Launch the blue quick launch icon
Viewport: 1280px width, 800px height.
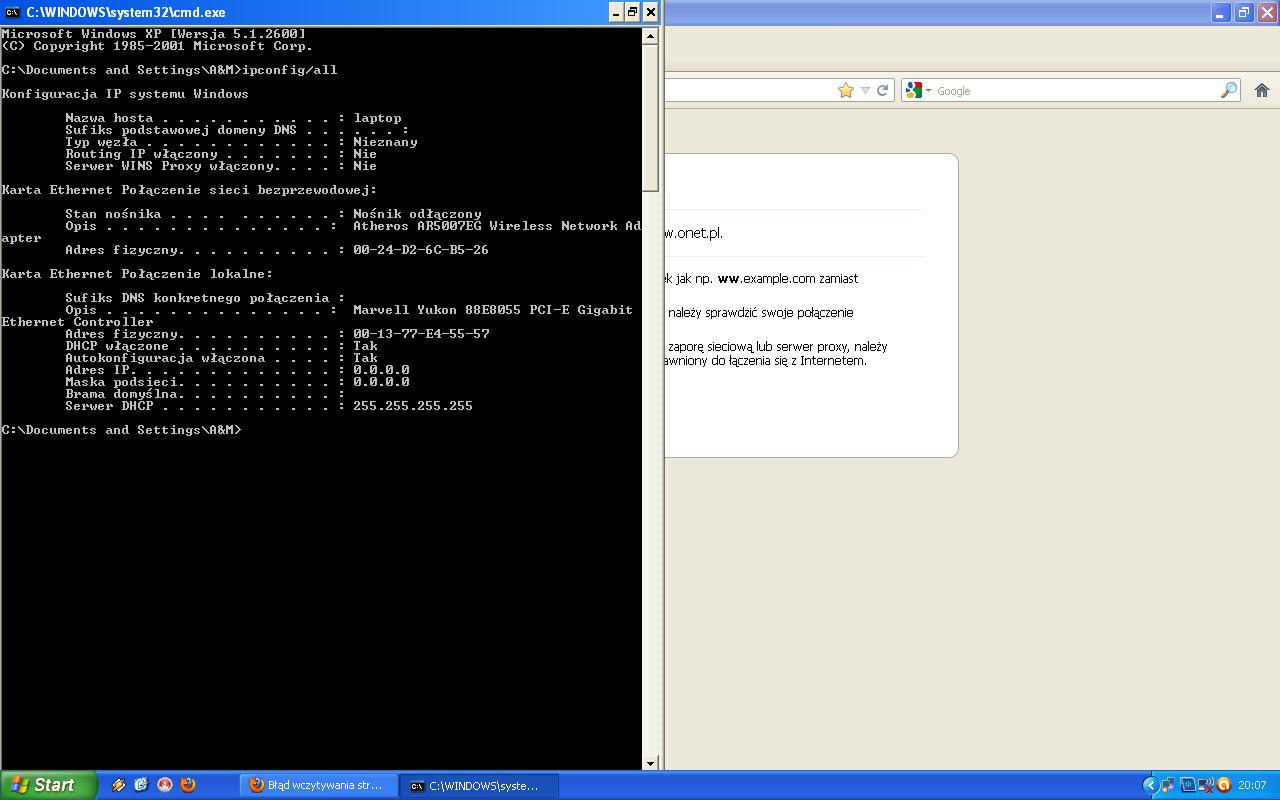[x=141, y=785]
